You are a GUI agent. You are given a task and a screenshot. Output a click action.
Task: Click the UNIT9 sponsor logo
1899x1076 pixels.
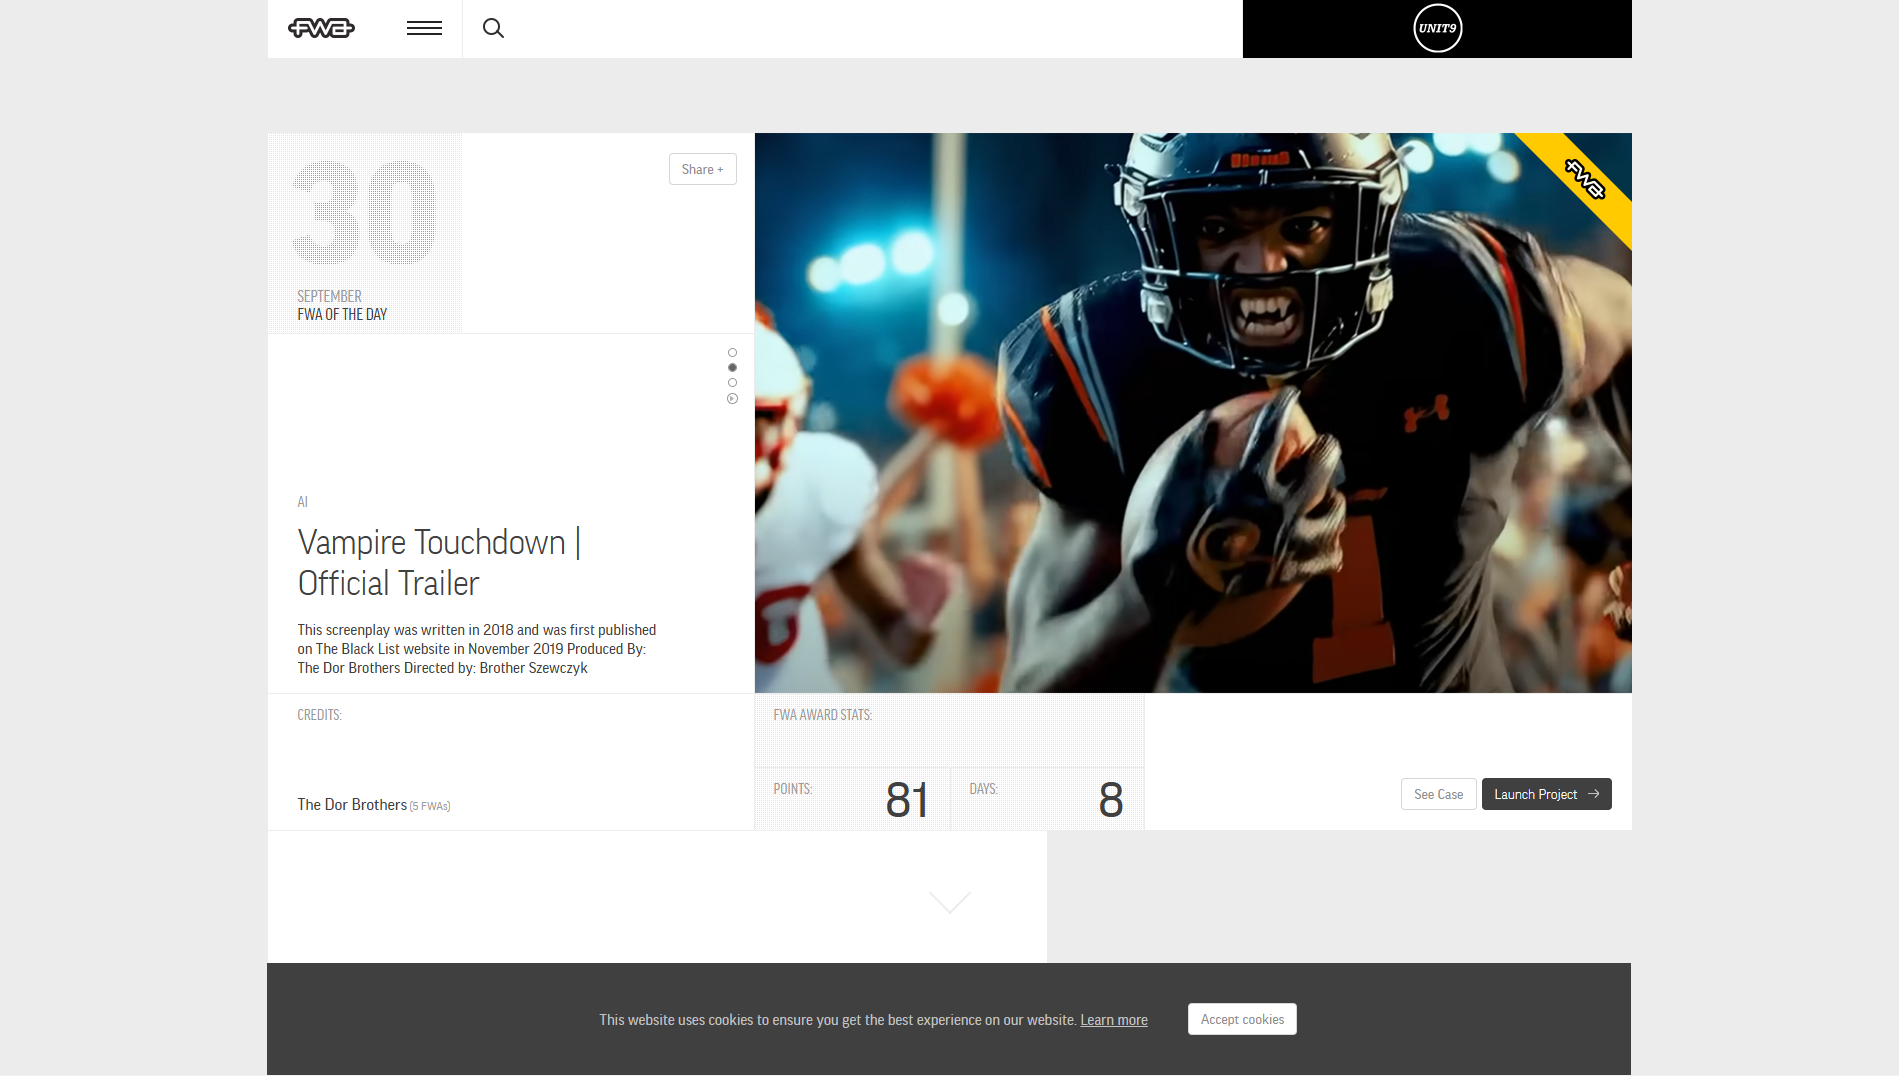click(1437, 28)
